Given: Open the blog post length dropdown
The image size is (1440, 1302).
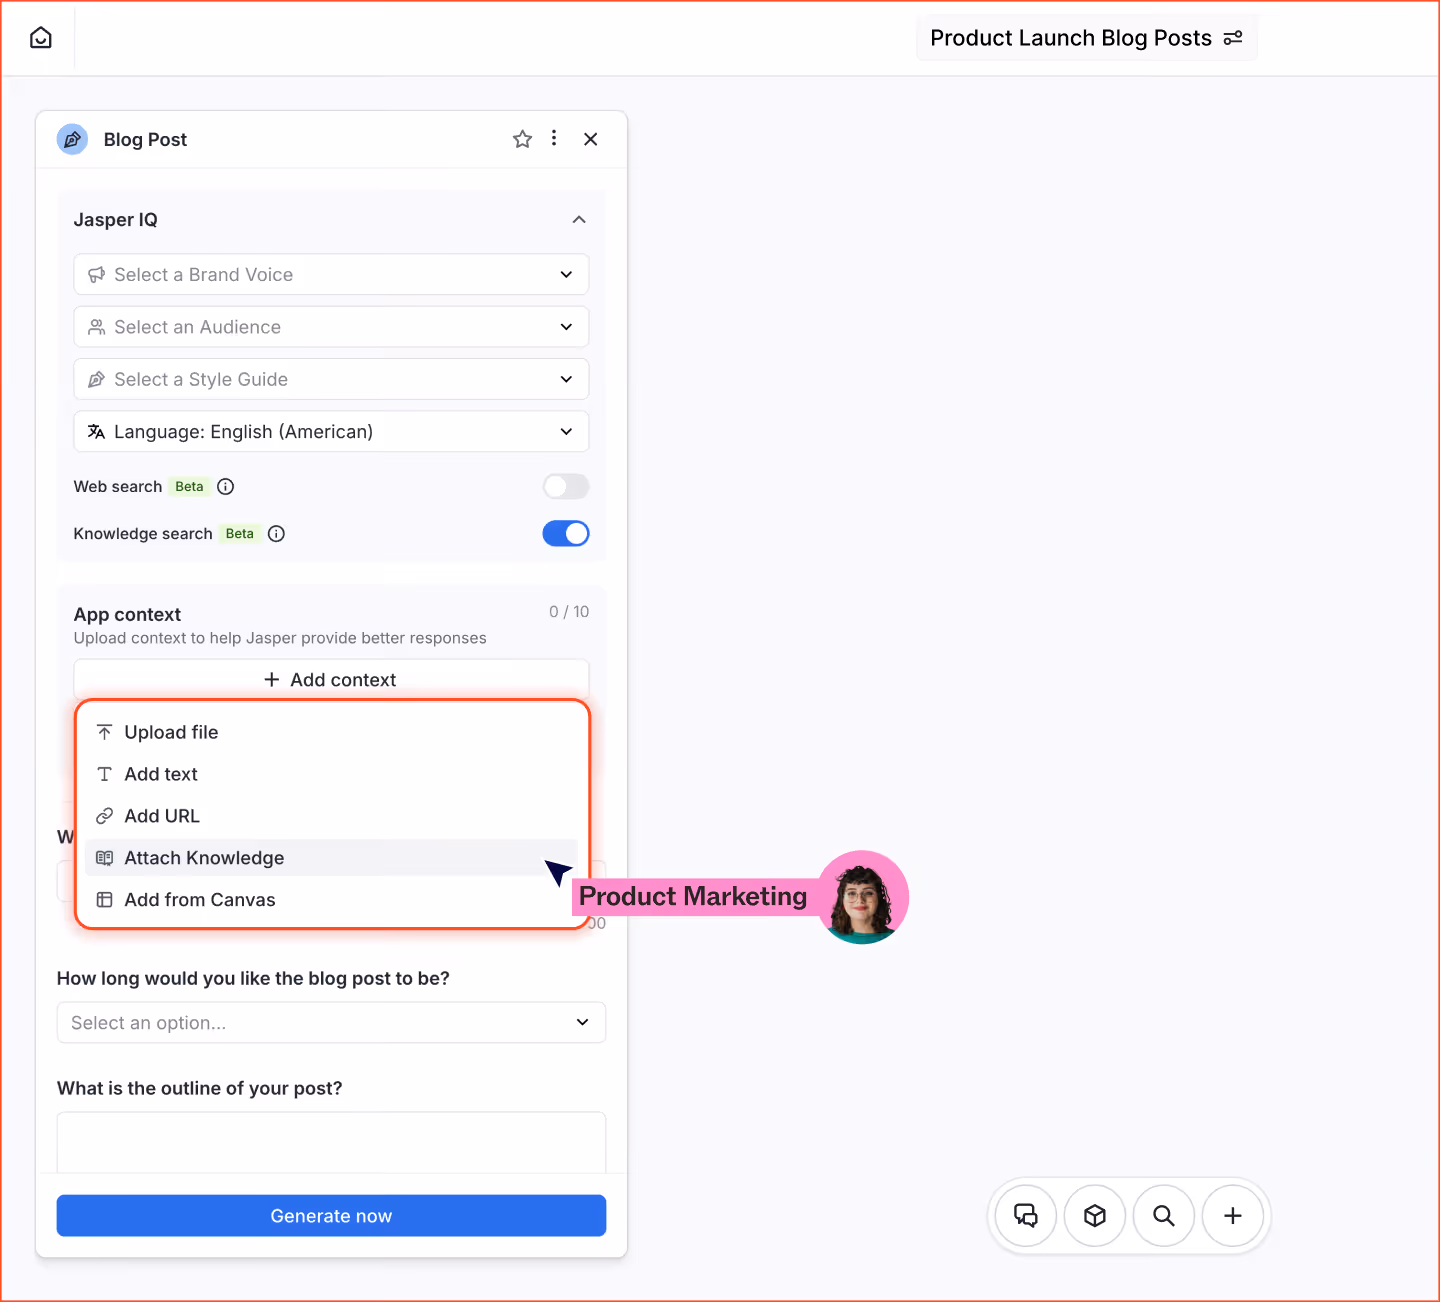Looking at the screenshot, I should [x=331, y=1022].
